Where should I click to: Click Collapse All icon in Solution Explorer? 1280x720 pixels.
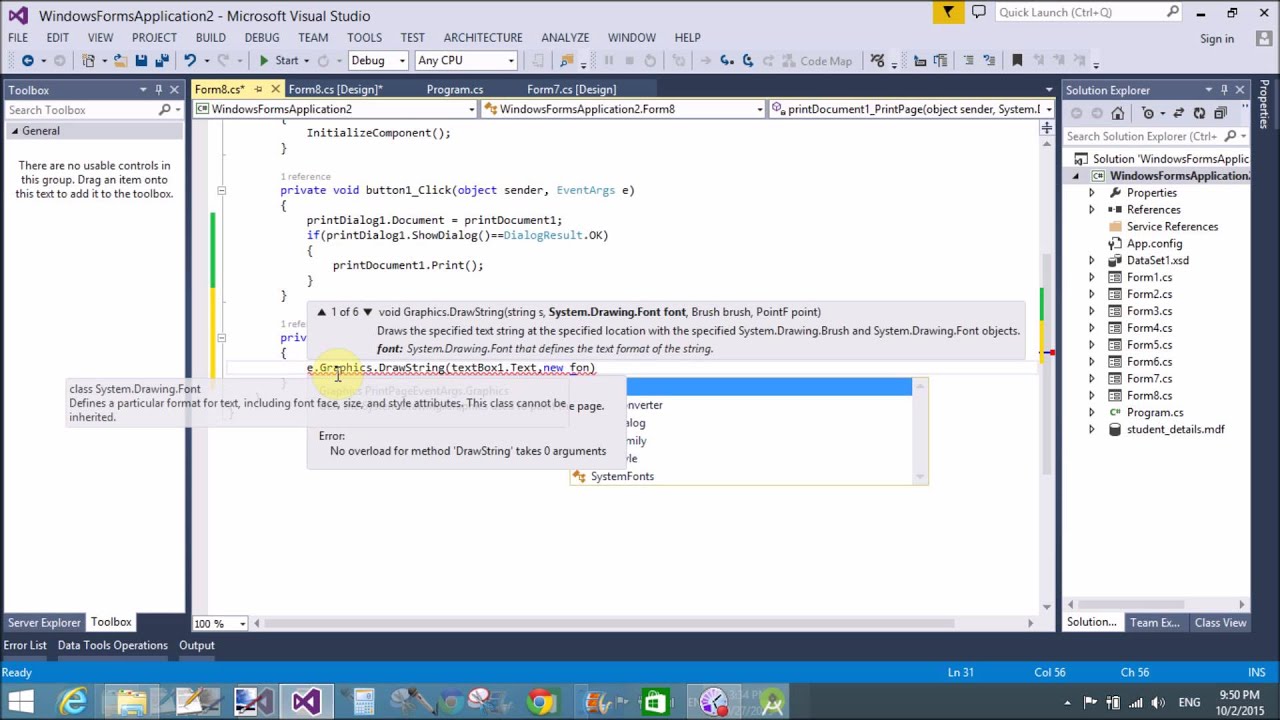coord(1220,113)
